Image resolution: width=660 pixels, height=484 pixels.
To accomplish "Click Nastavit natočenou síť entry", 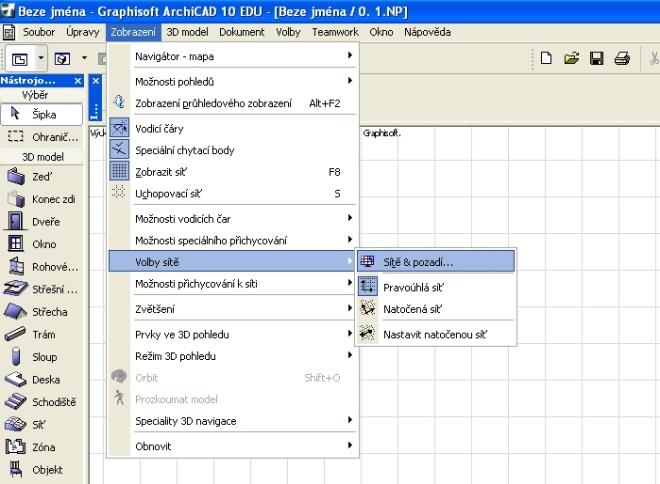I will [x=436, y=335].
